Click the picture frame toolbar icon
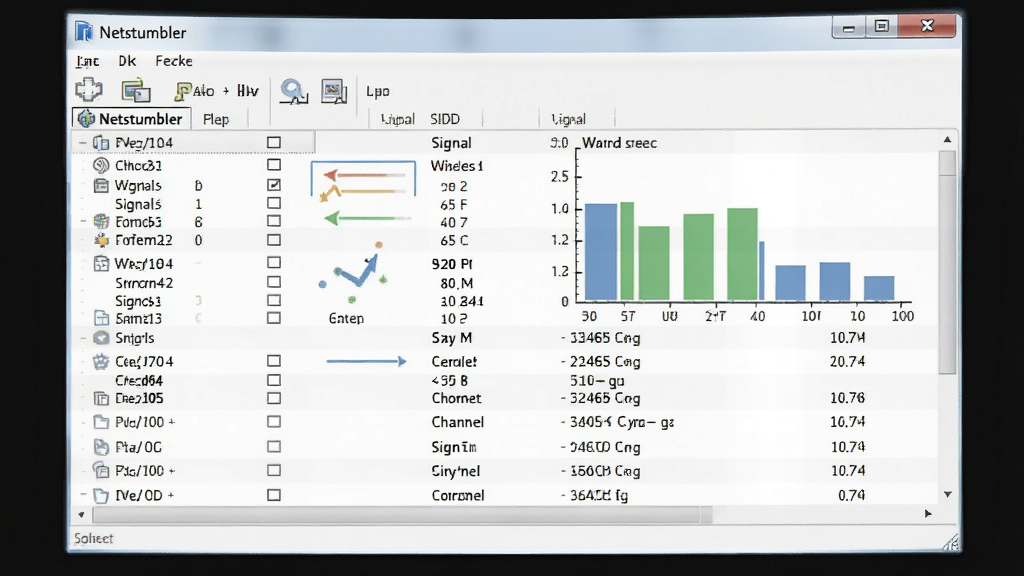This screenshot has width=1024, height=576. pos(334,91)
